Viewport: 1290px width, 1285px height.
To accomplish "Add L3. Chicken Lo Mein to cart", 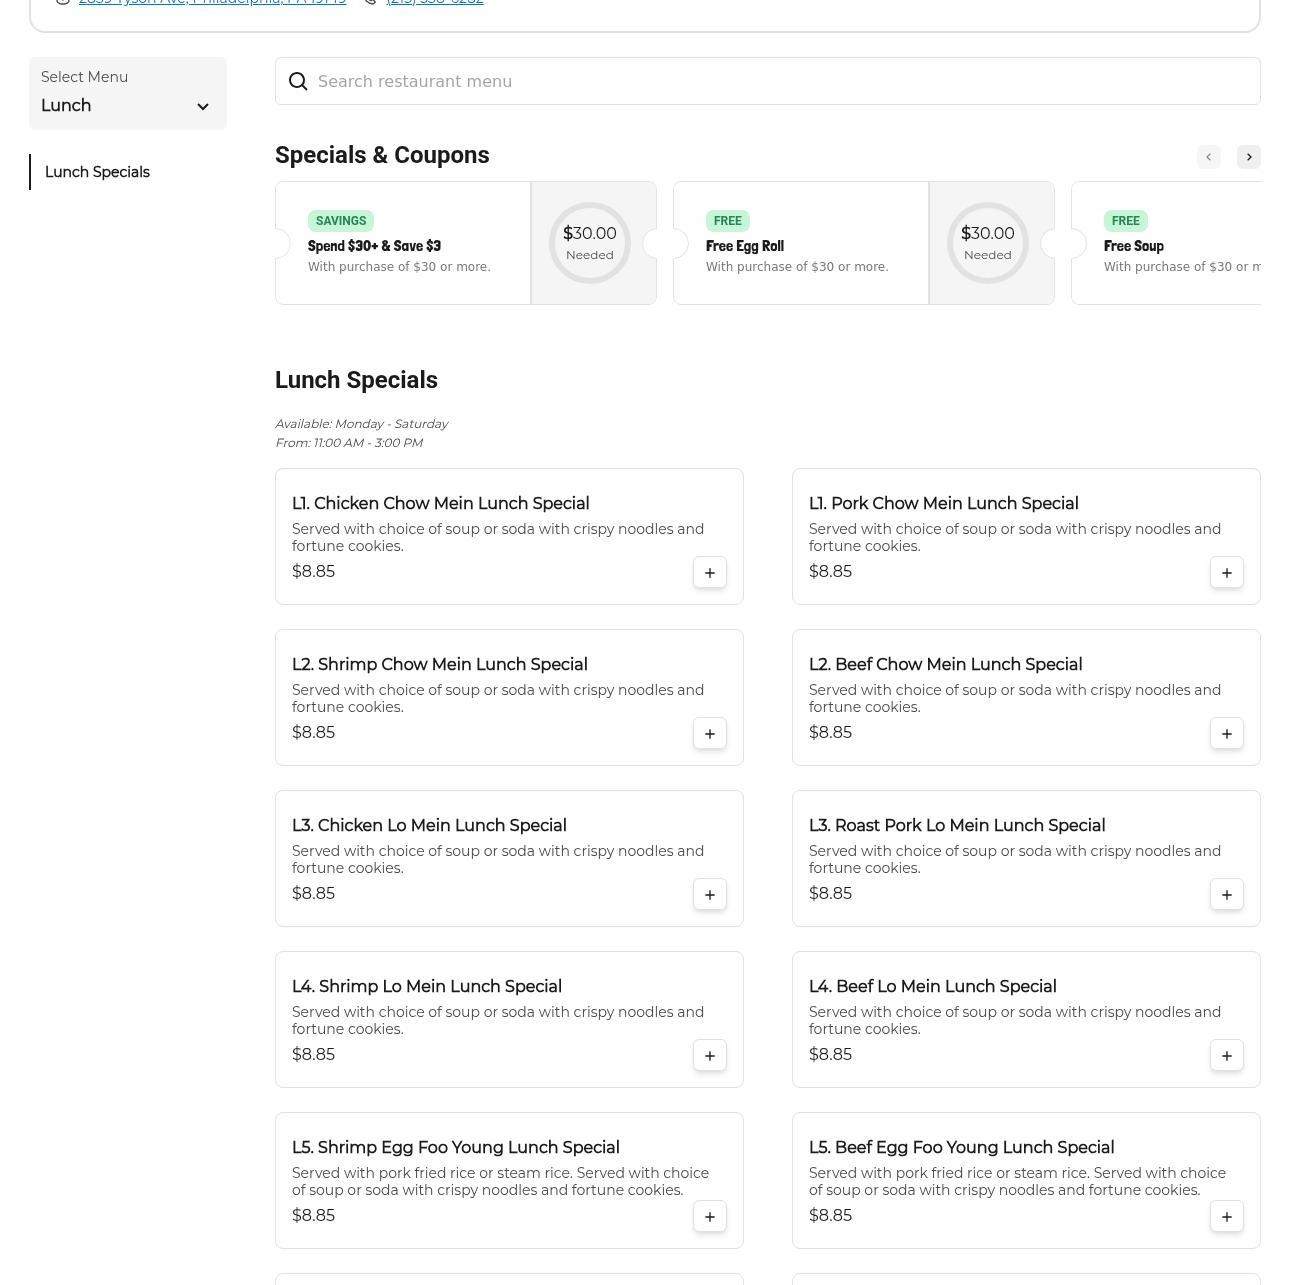I will coord(709,895).
